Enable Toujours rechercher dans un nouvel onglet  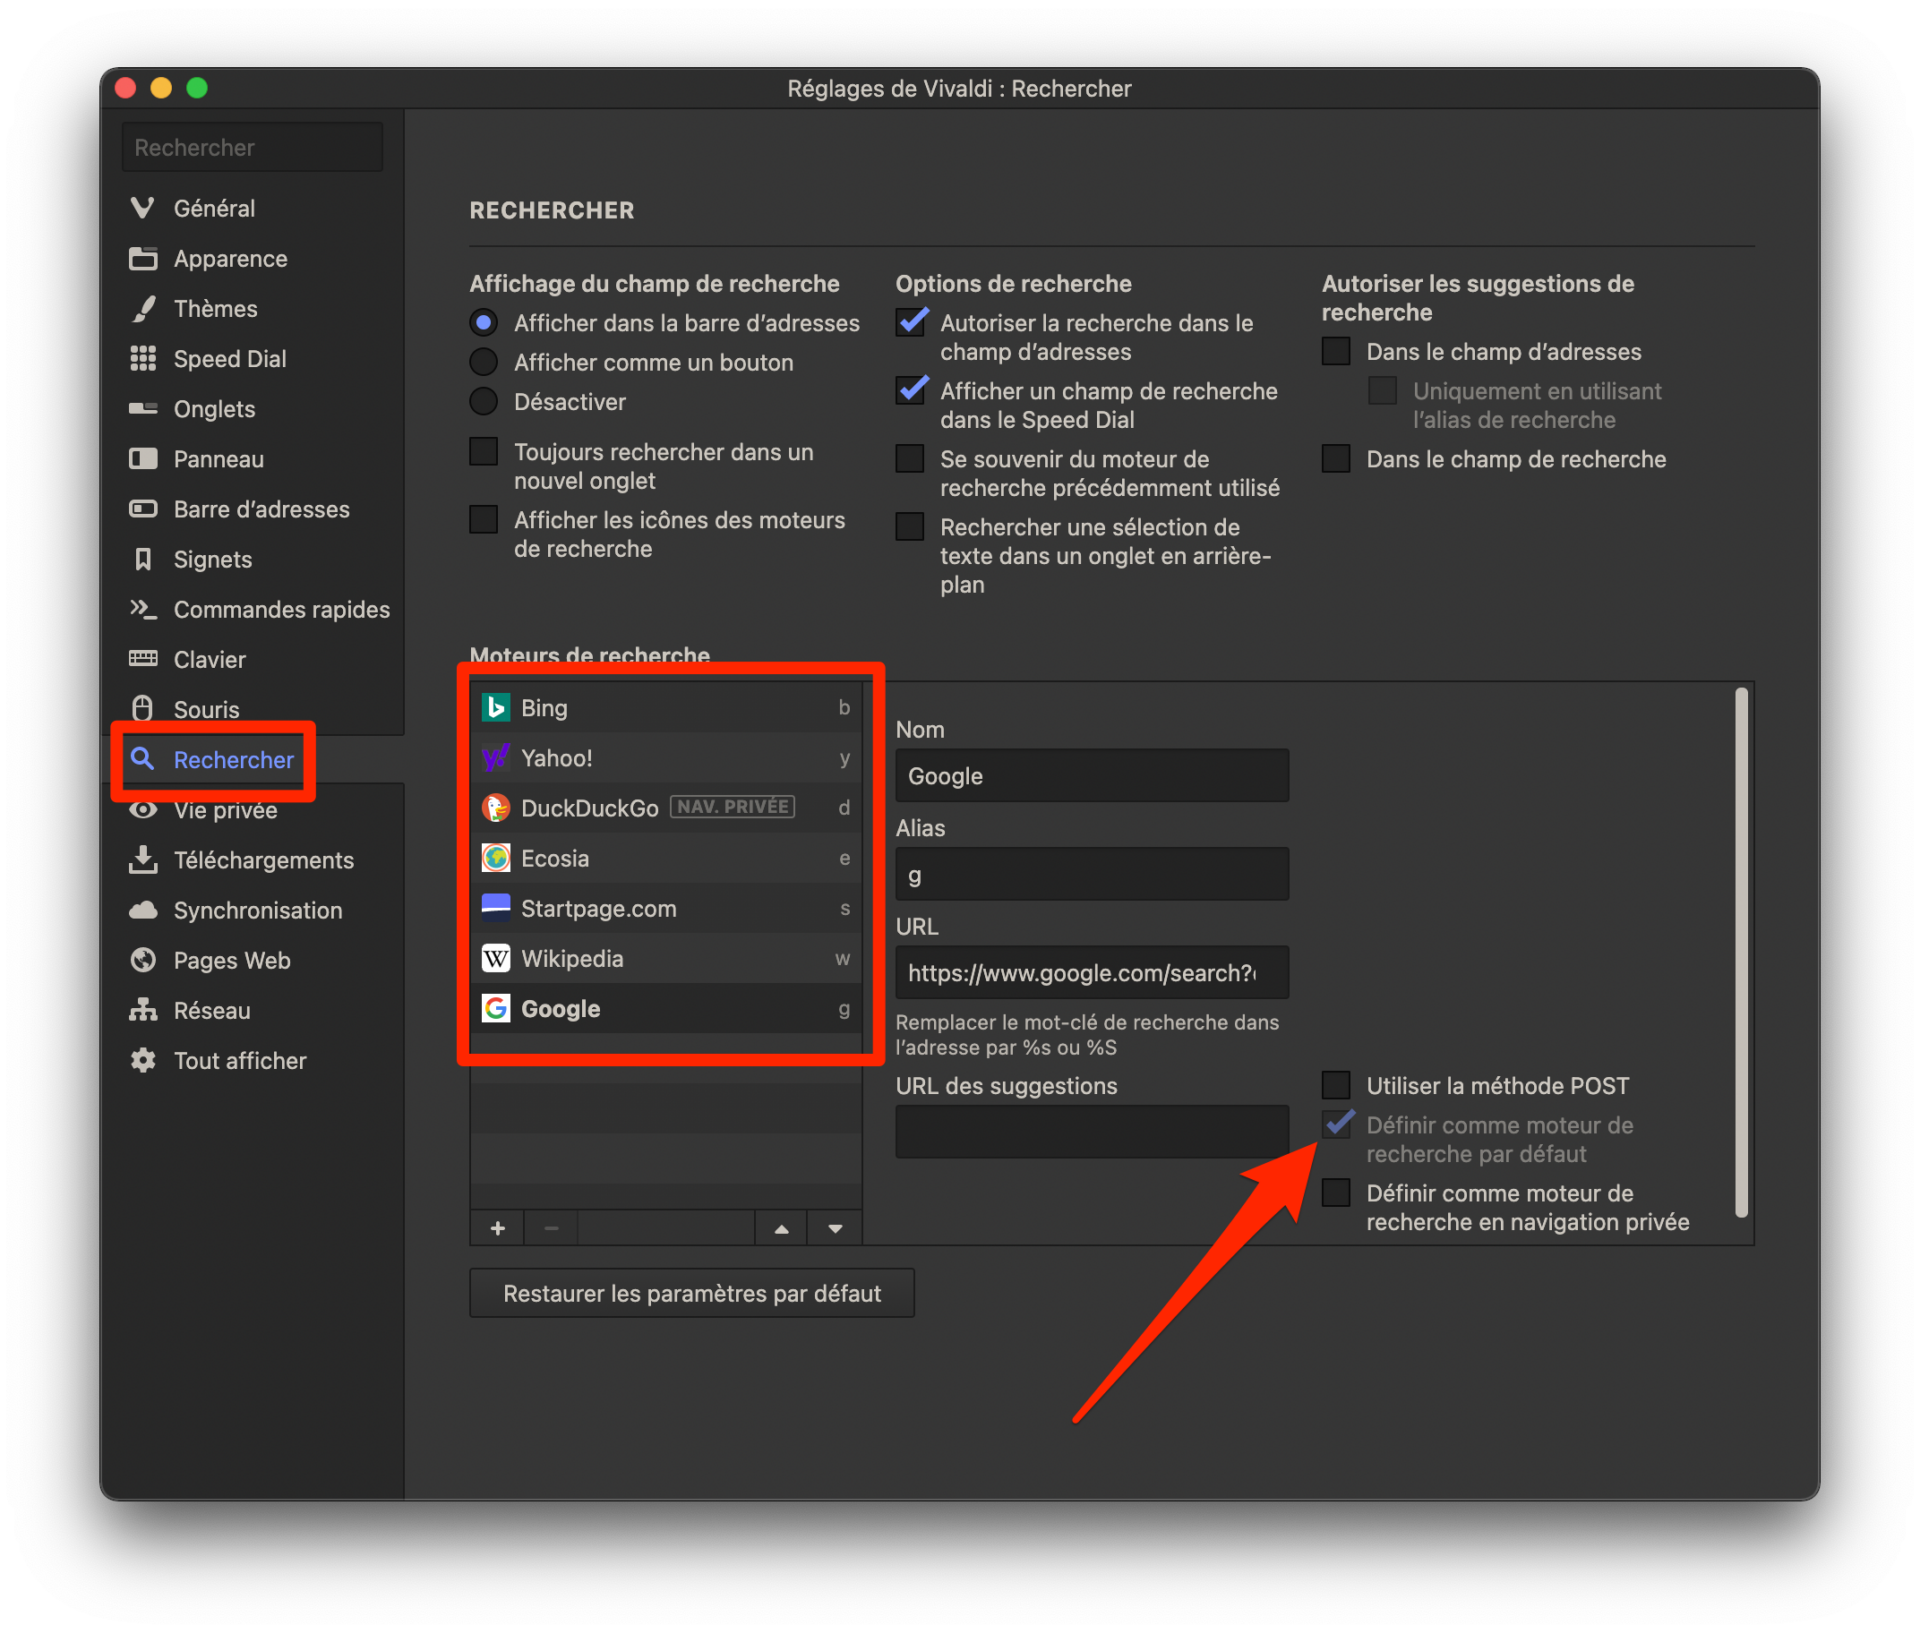pos(484,451)
